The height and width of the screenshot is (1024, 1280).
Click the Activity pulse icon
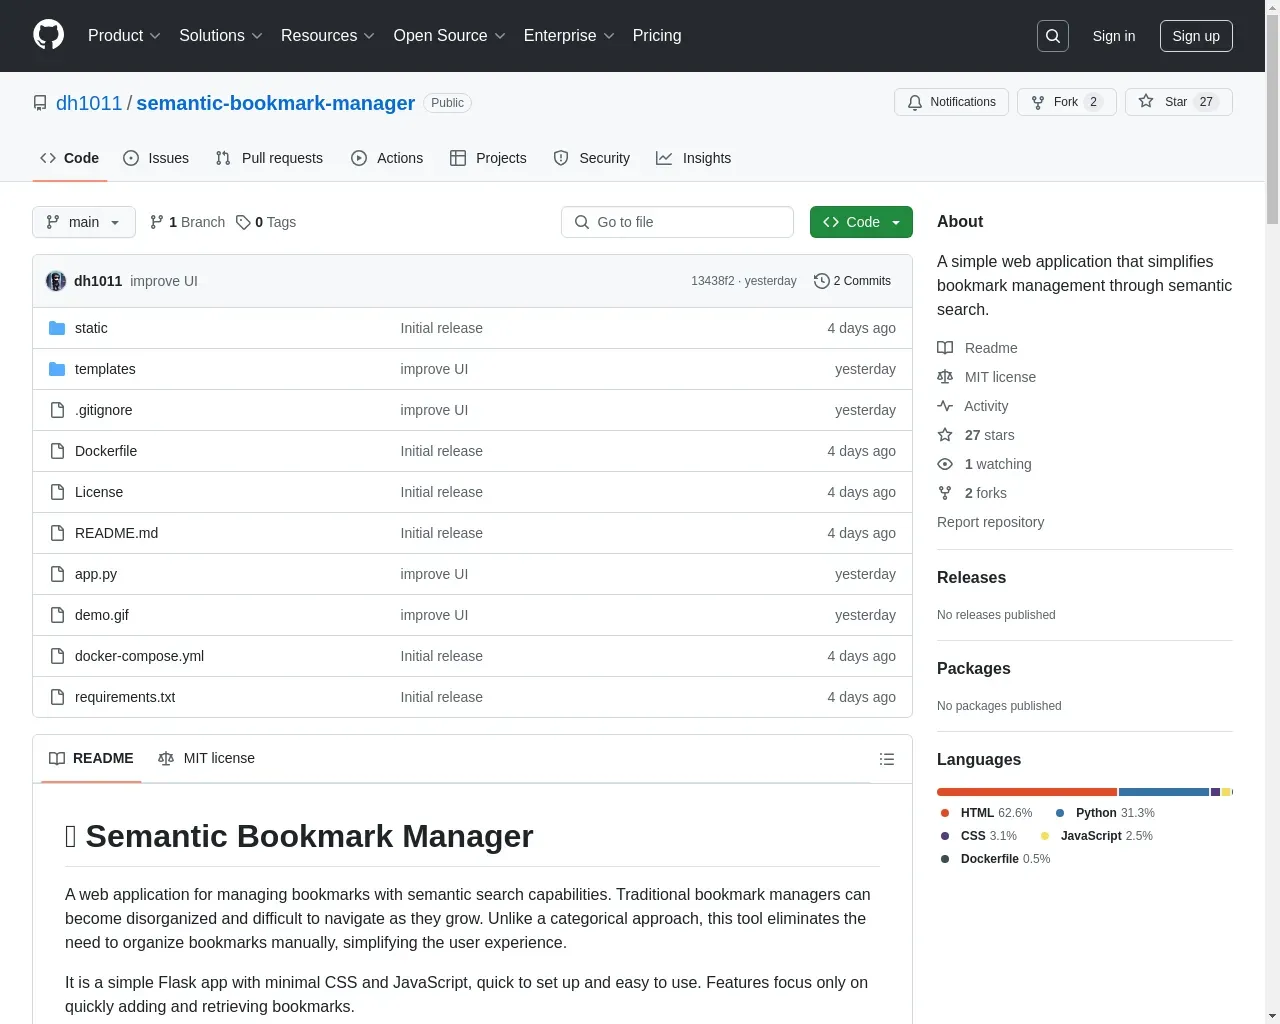pyautogui.click(x=945, y=406)
